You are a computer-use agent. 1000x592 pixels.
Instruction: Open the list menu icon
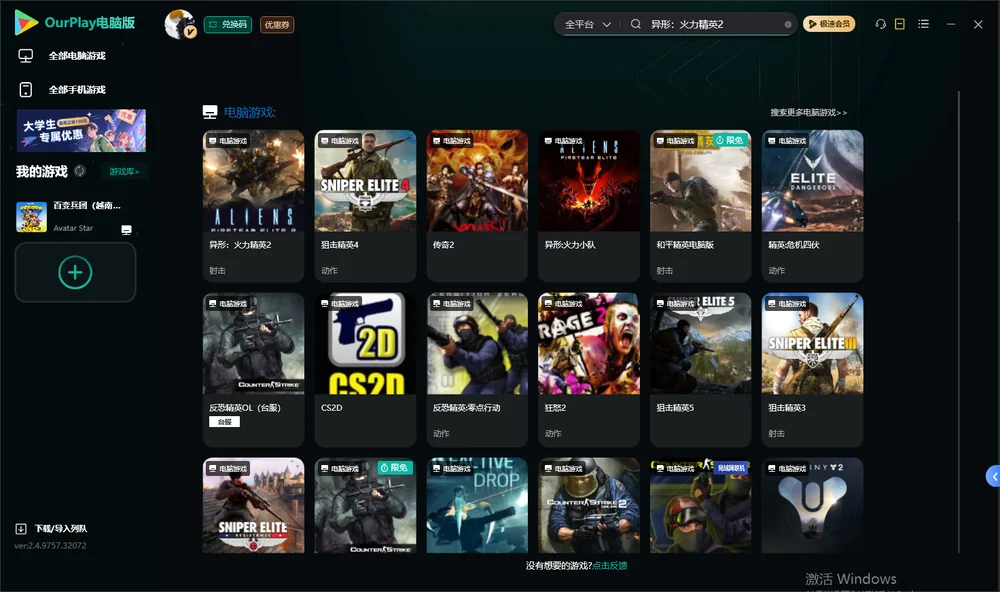pos(923,24)
